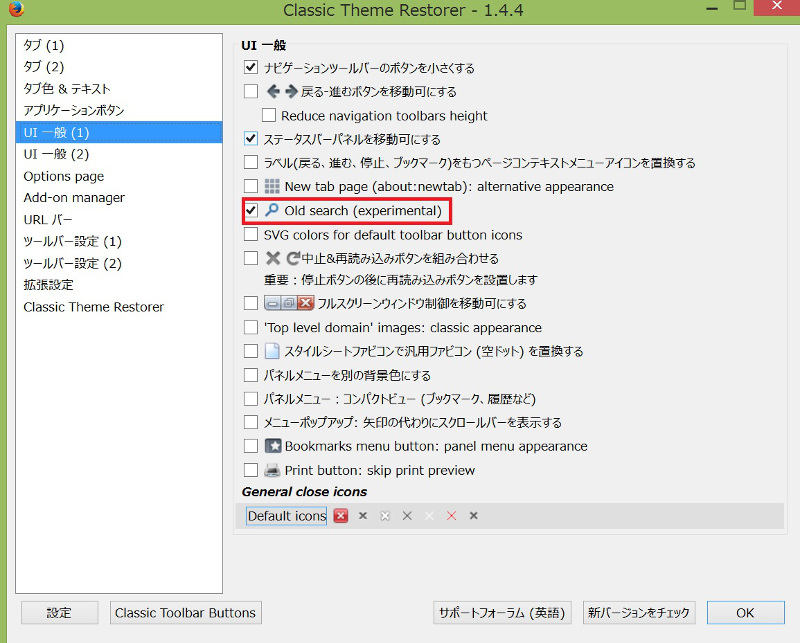Enable 'Top level domain' images classic appearance
The height and width of the screenshot is (643, 800).
tap(251, 327)
